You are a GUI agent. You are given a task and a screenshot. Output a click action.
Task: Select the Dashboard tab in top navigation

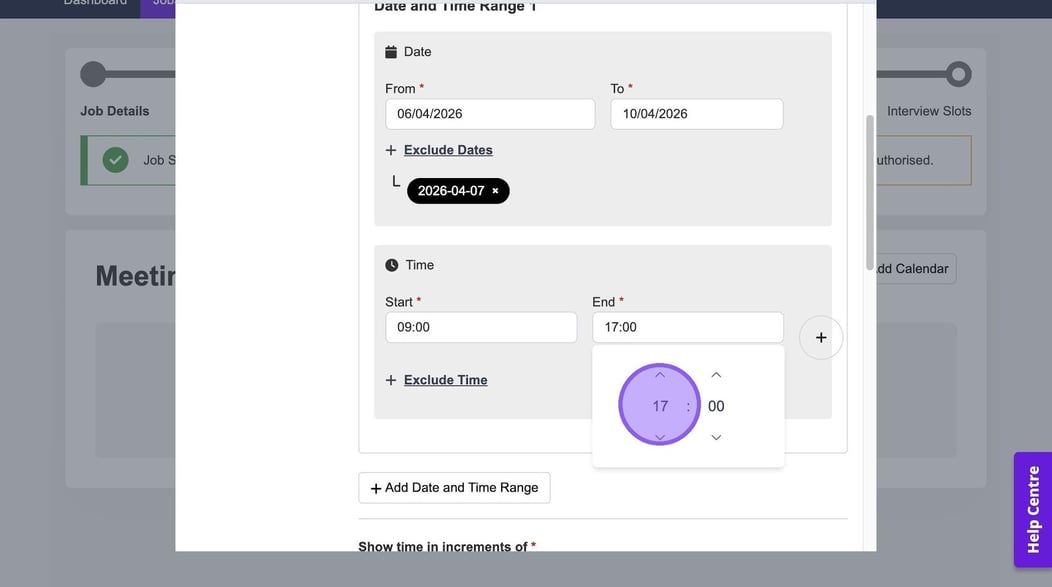tap(95, 3)
